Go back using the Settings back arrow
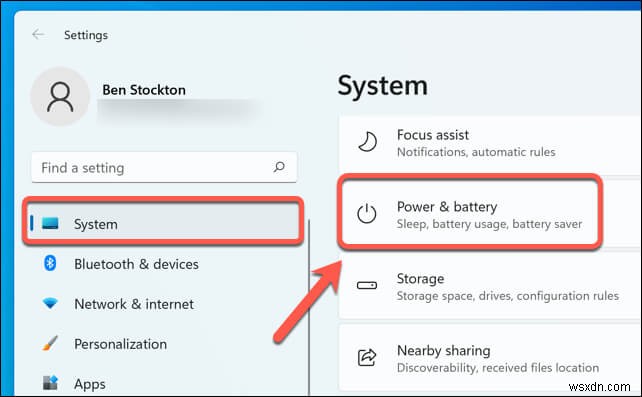The height and width of the screenshot is (397, 642). click(38, 34)
